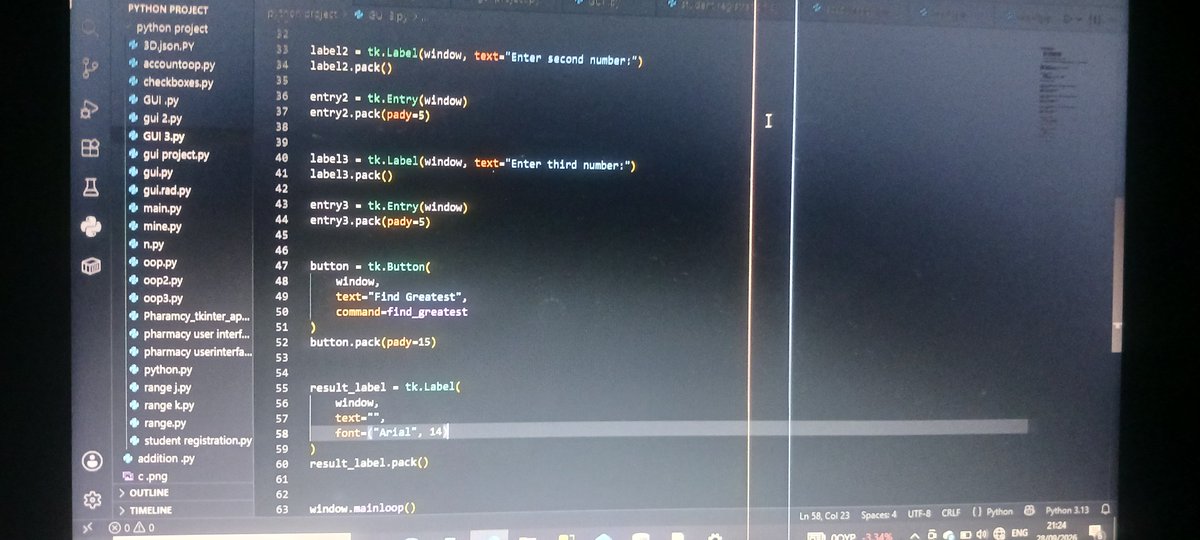This screenshot has width=1200, height=540.
Task: Open the Run and Debug view
Action: (90, 108)
